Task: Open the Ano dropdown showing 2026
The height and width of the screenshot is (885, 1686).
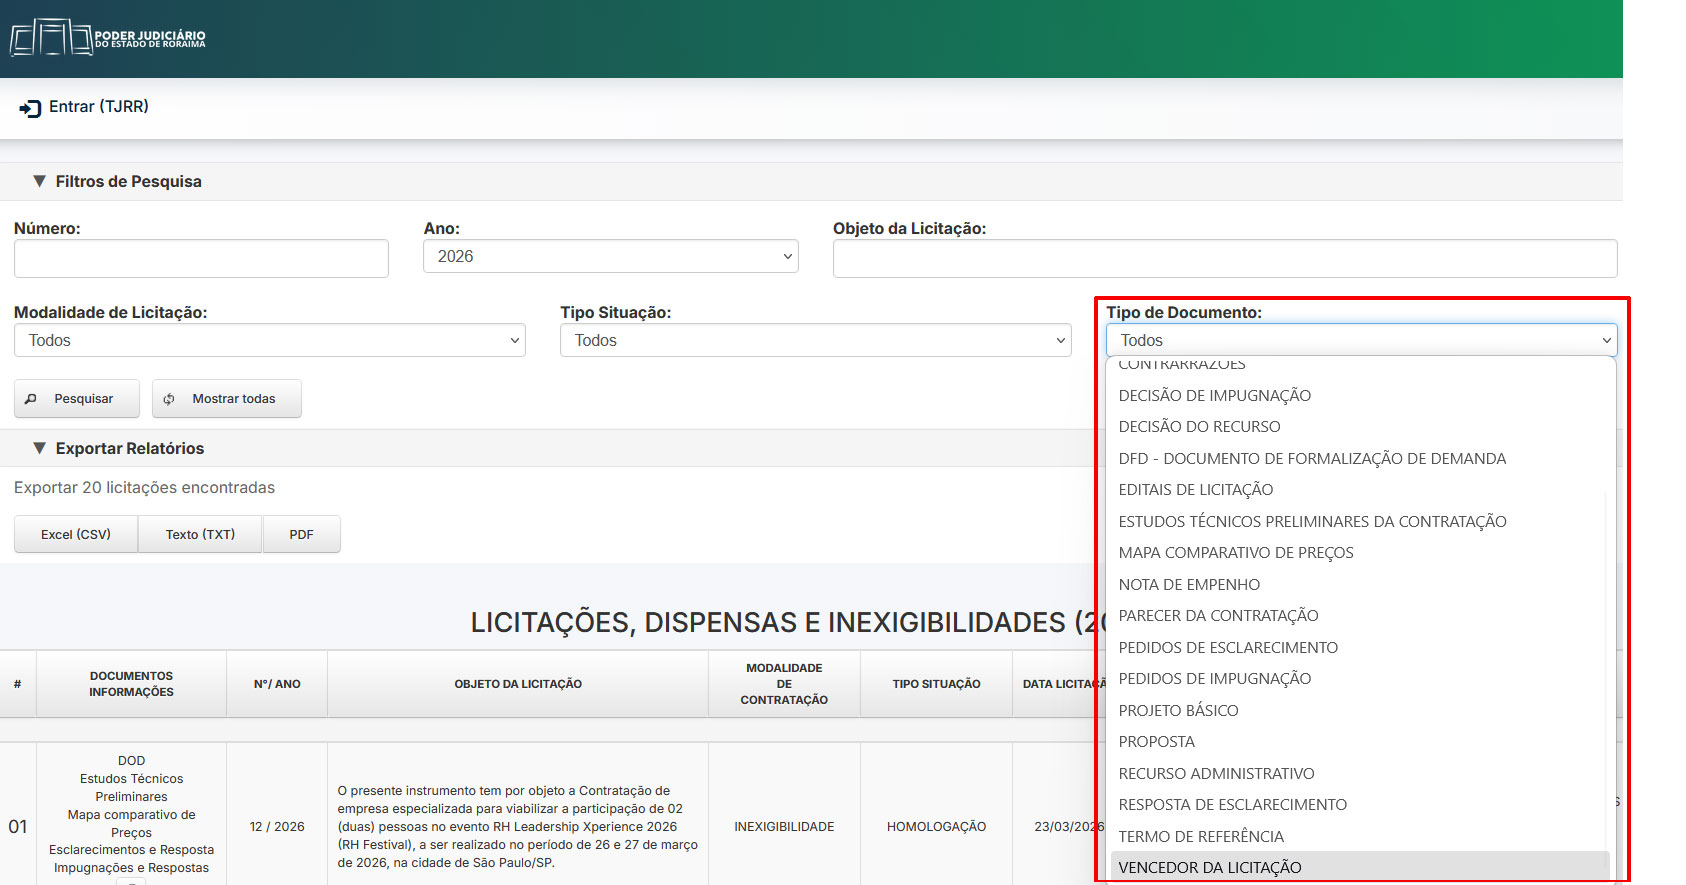Action: point(610,257)
